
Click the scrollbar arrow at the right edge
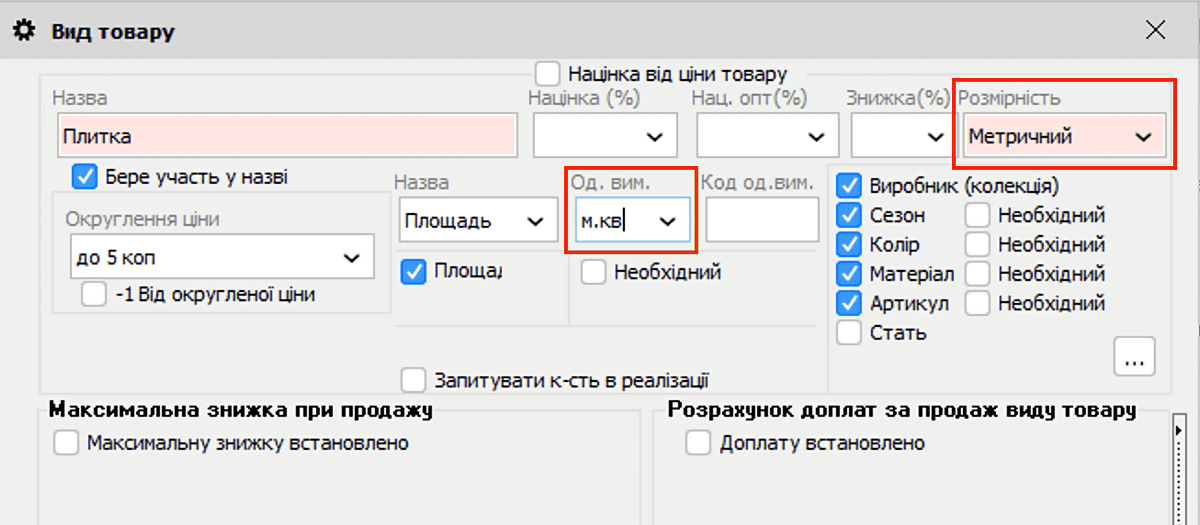[1180, 430]
